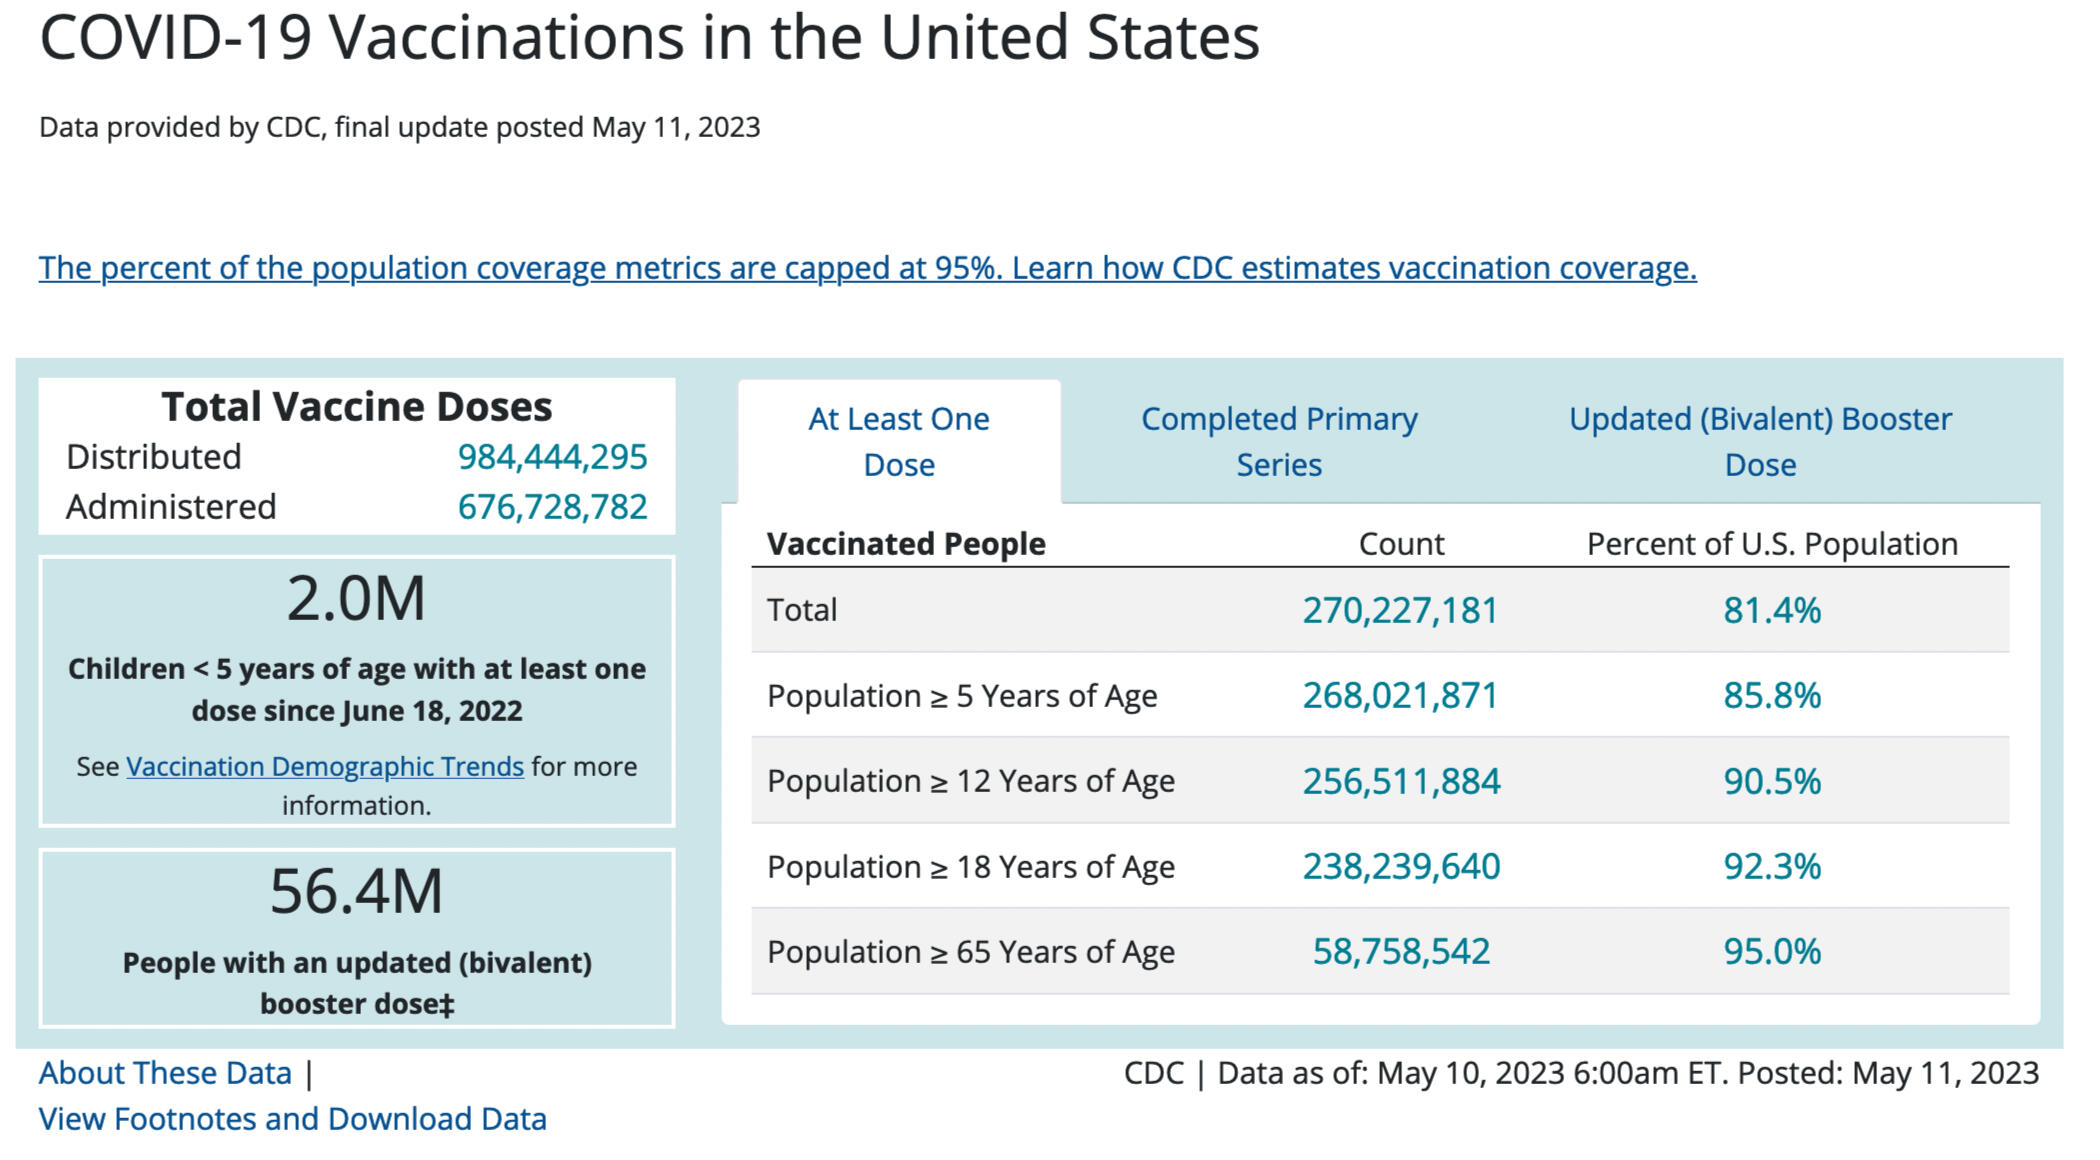Click the Population ≥ 12 Years of Age label
This screenshot has height=1160, width=2100.
[970, 781]
